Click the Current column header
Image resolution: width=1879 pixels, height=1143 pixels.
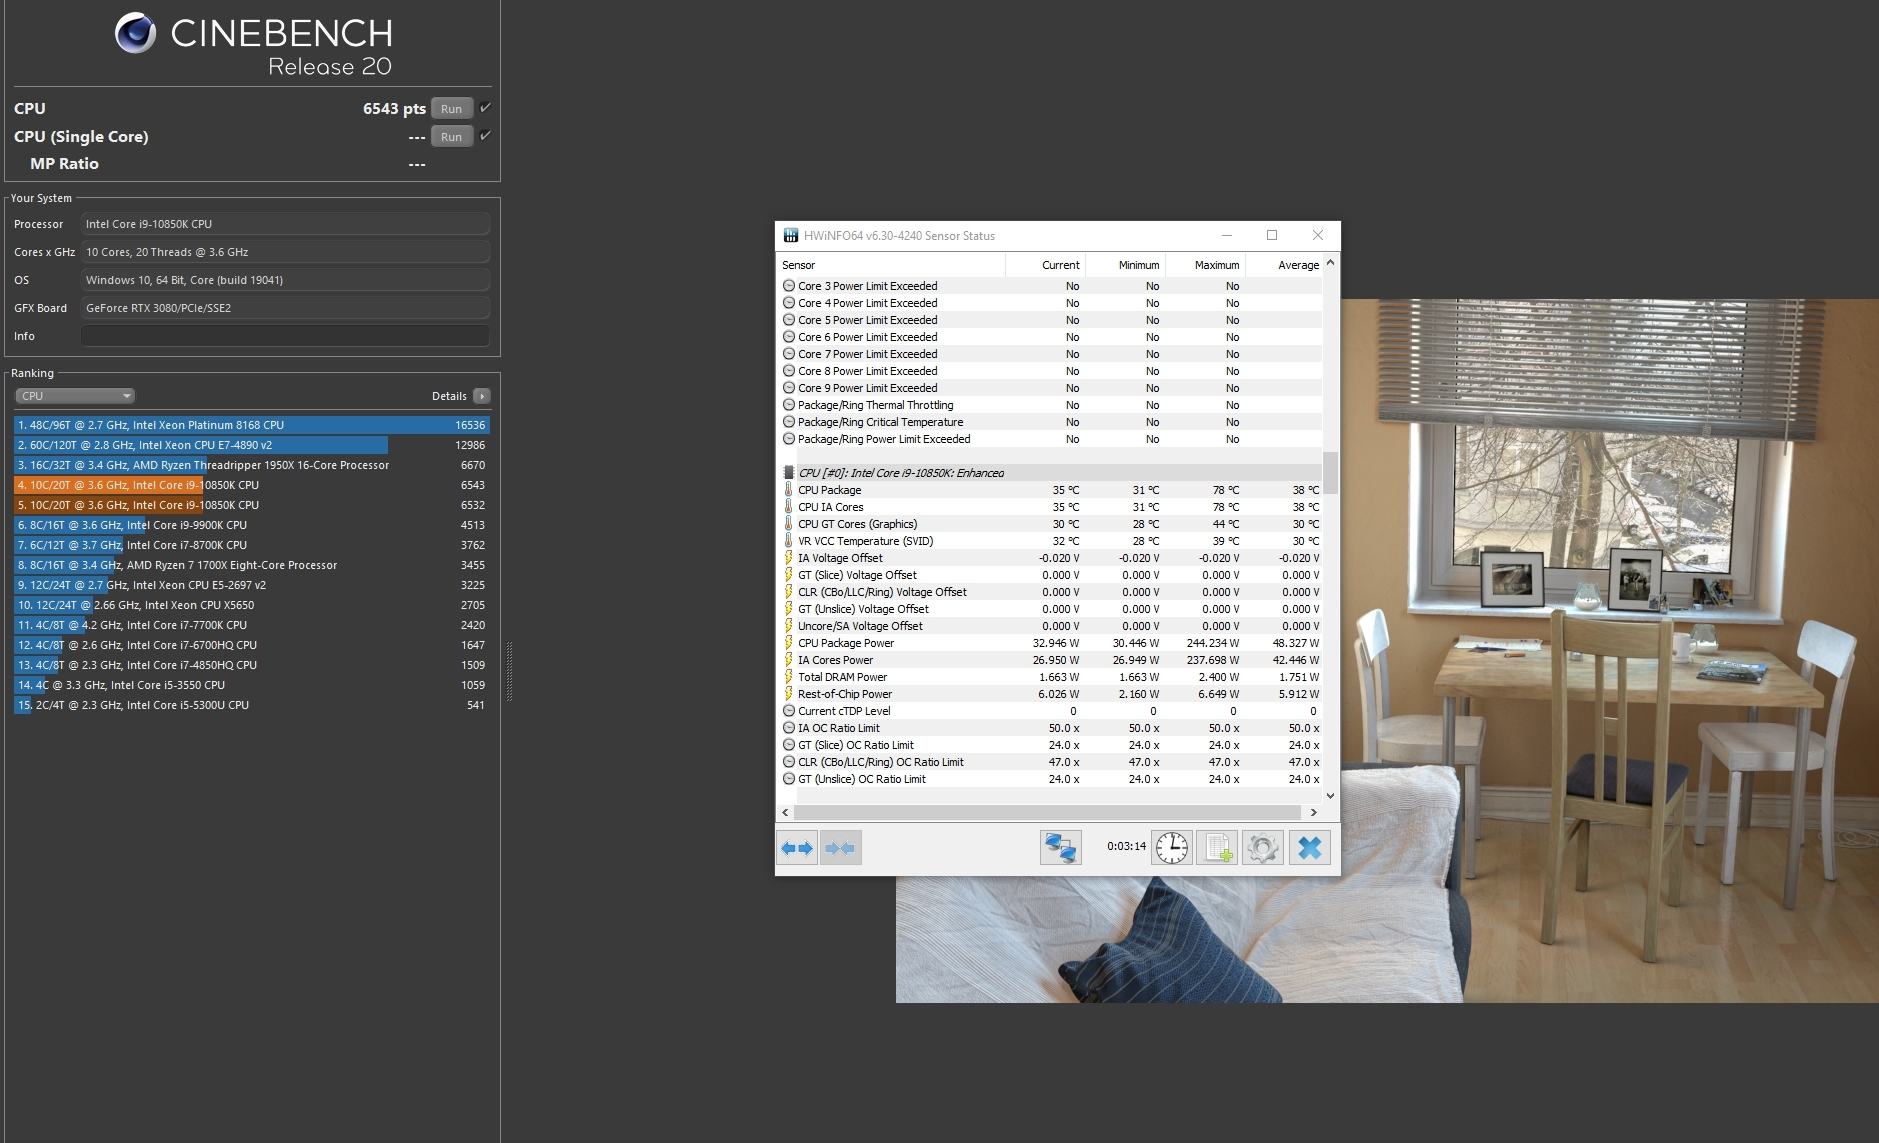pyautogui.click(x=1045, y=265)
